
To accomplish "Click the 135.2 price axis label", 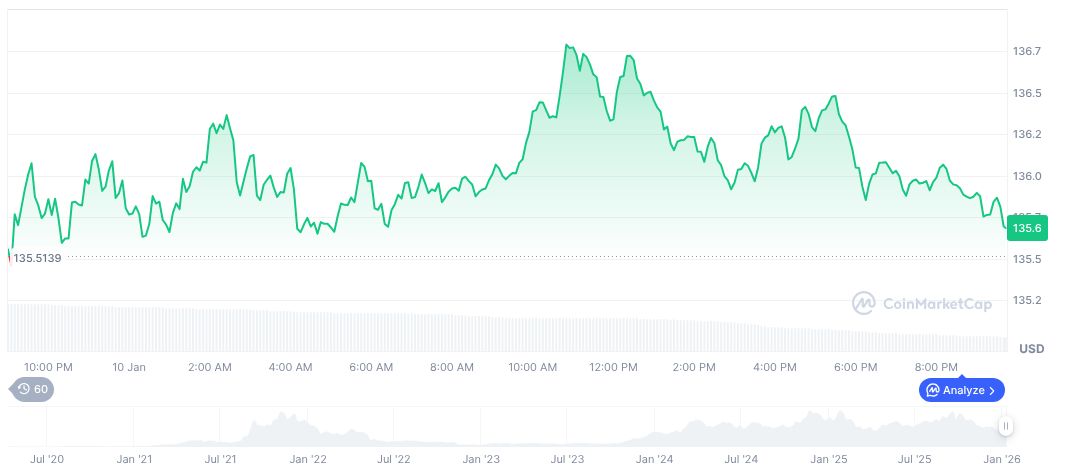I will [1027, 300].
